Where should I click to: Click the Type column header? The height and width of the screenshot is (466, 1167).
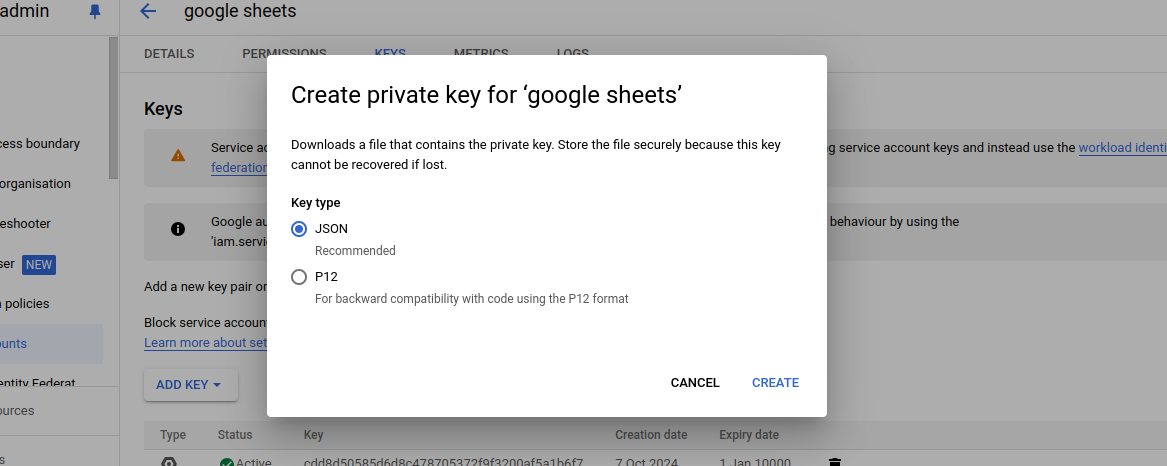point(173,435)
